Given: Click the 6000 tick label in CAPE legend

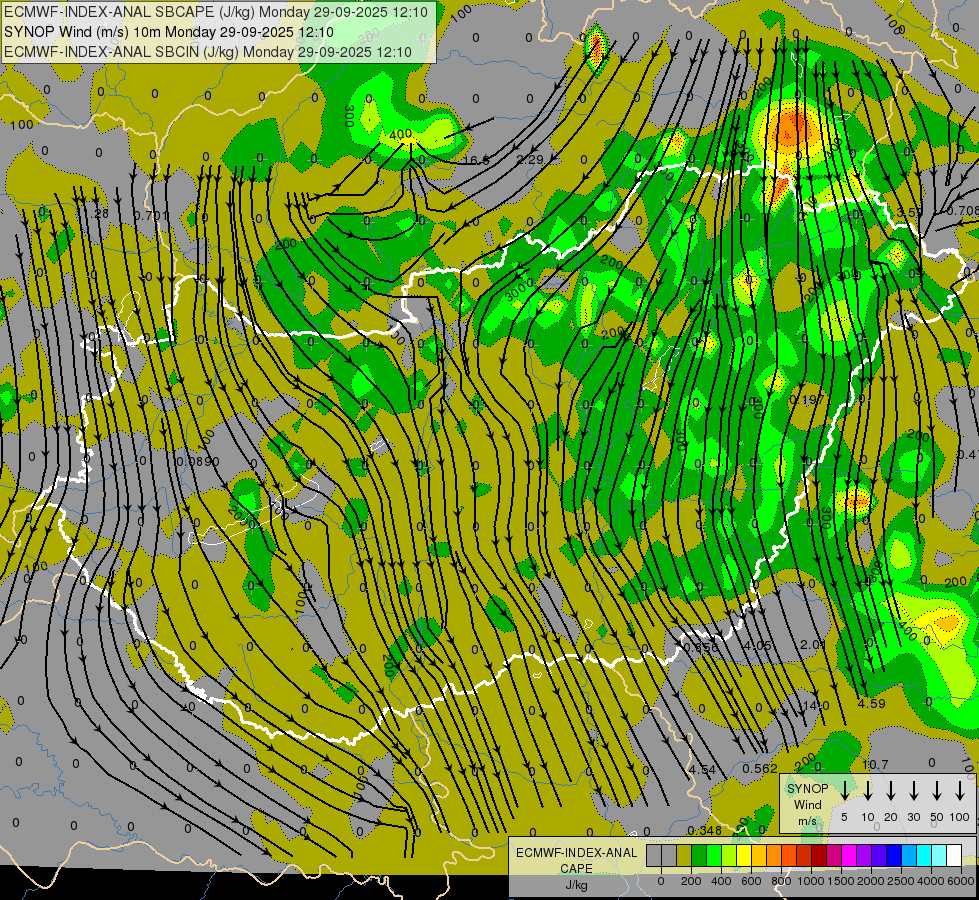Looking at the screenshot, I should point(960,881).
